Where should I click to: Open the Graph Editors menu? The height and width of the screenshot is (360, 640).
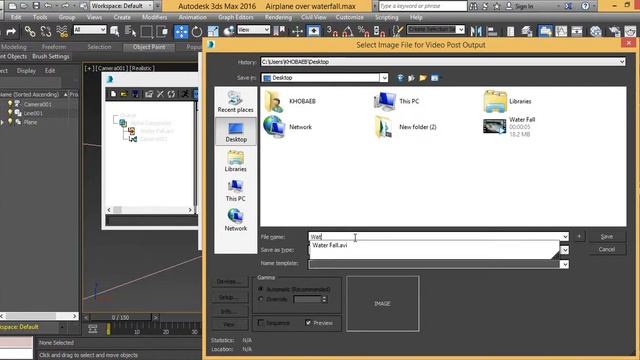point(236,17)
